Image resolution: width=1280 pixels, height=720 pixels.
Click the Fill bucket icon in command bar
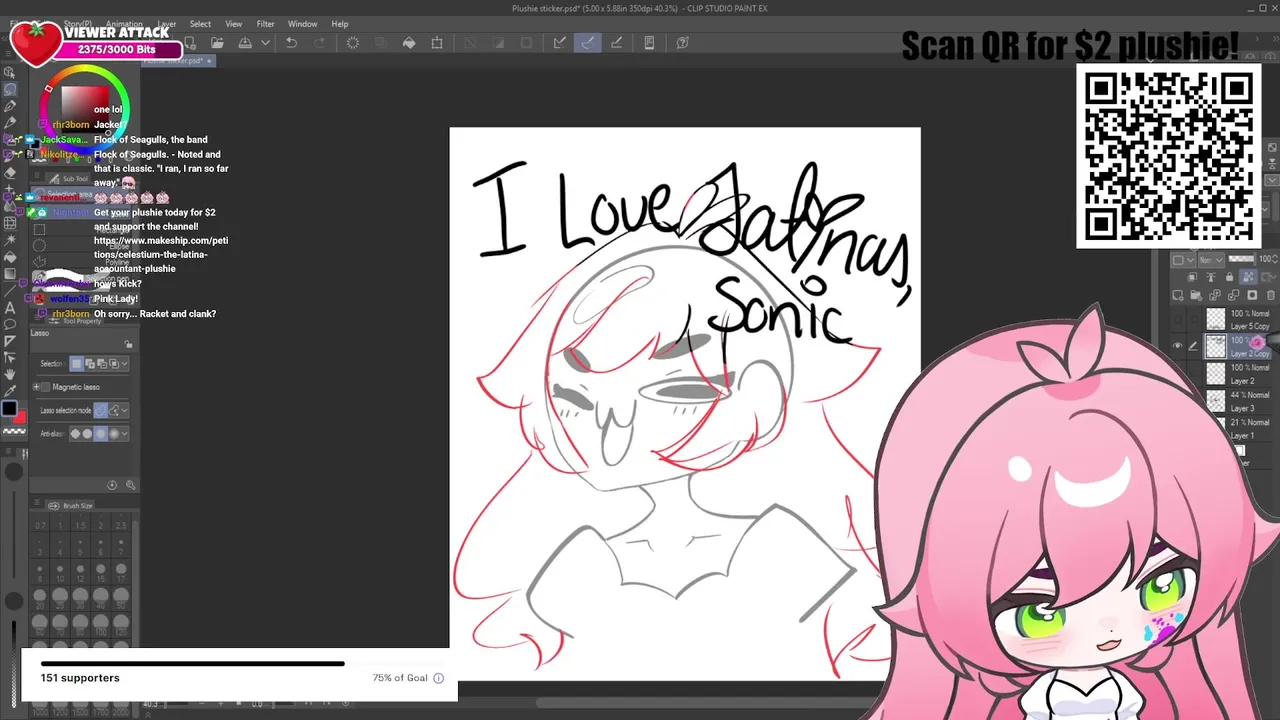pos(409,42)
